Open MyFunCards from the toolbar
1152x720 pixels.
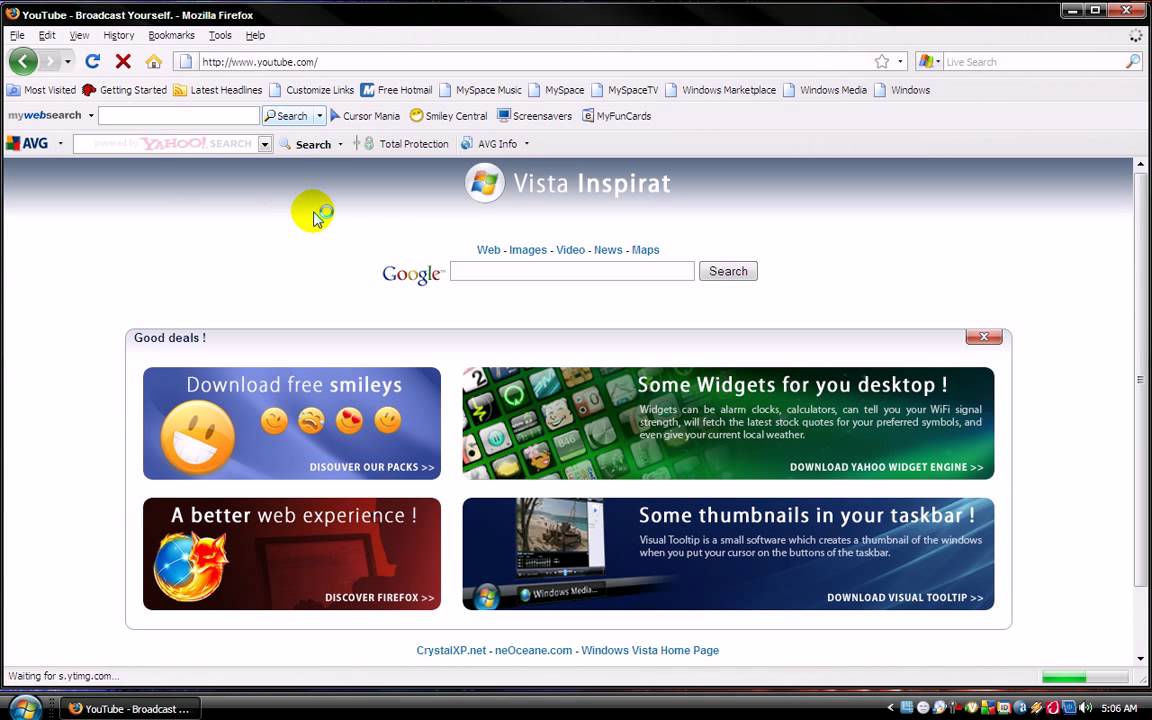(616, 115)
